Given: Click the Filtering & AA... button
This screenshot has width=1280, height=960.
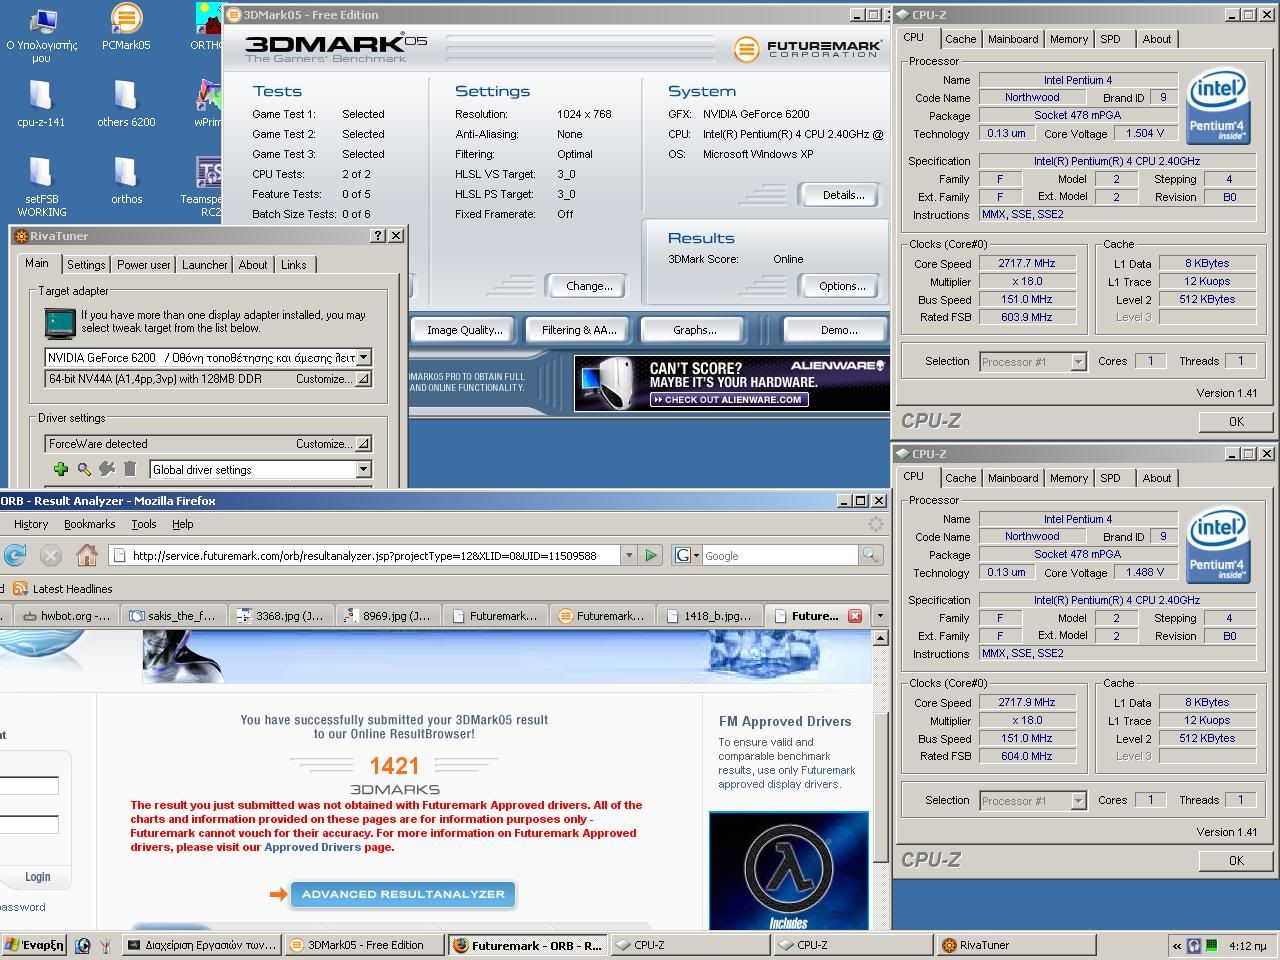Looking at the screenshot, I should point(579,330).
